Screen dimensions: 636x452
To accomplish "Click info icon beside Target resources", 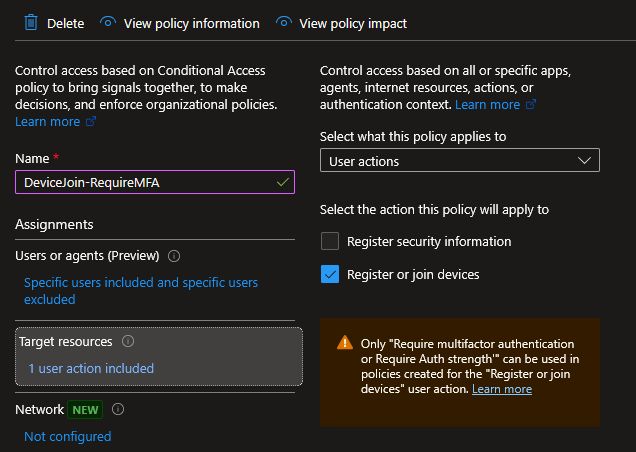I will tap(127, 341).
